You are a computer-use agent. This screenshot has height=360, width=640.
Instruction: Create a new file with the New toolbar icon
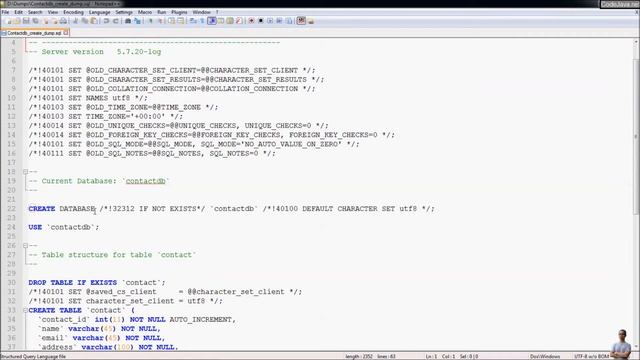click(8, 21)
